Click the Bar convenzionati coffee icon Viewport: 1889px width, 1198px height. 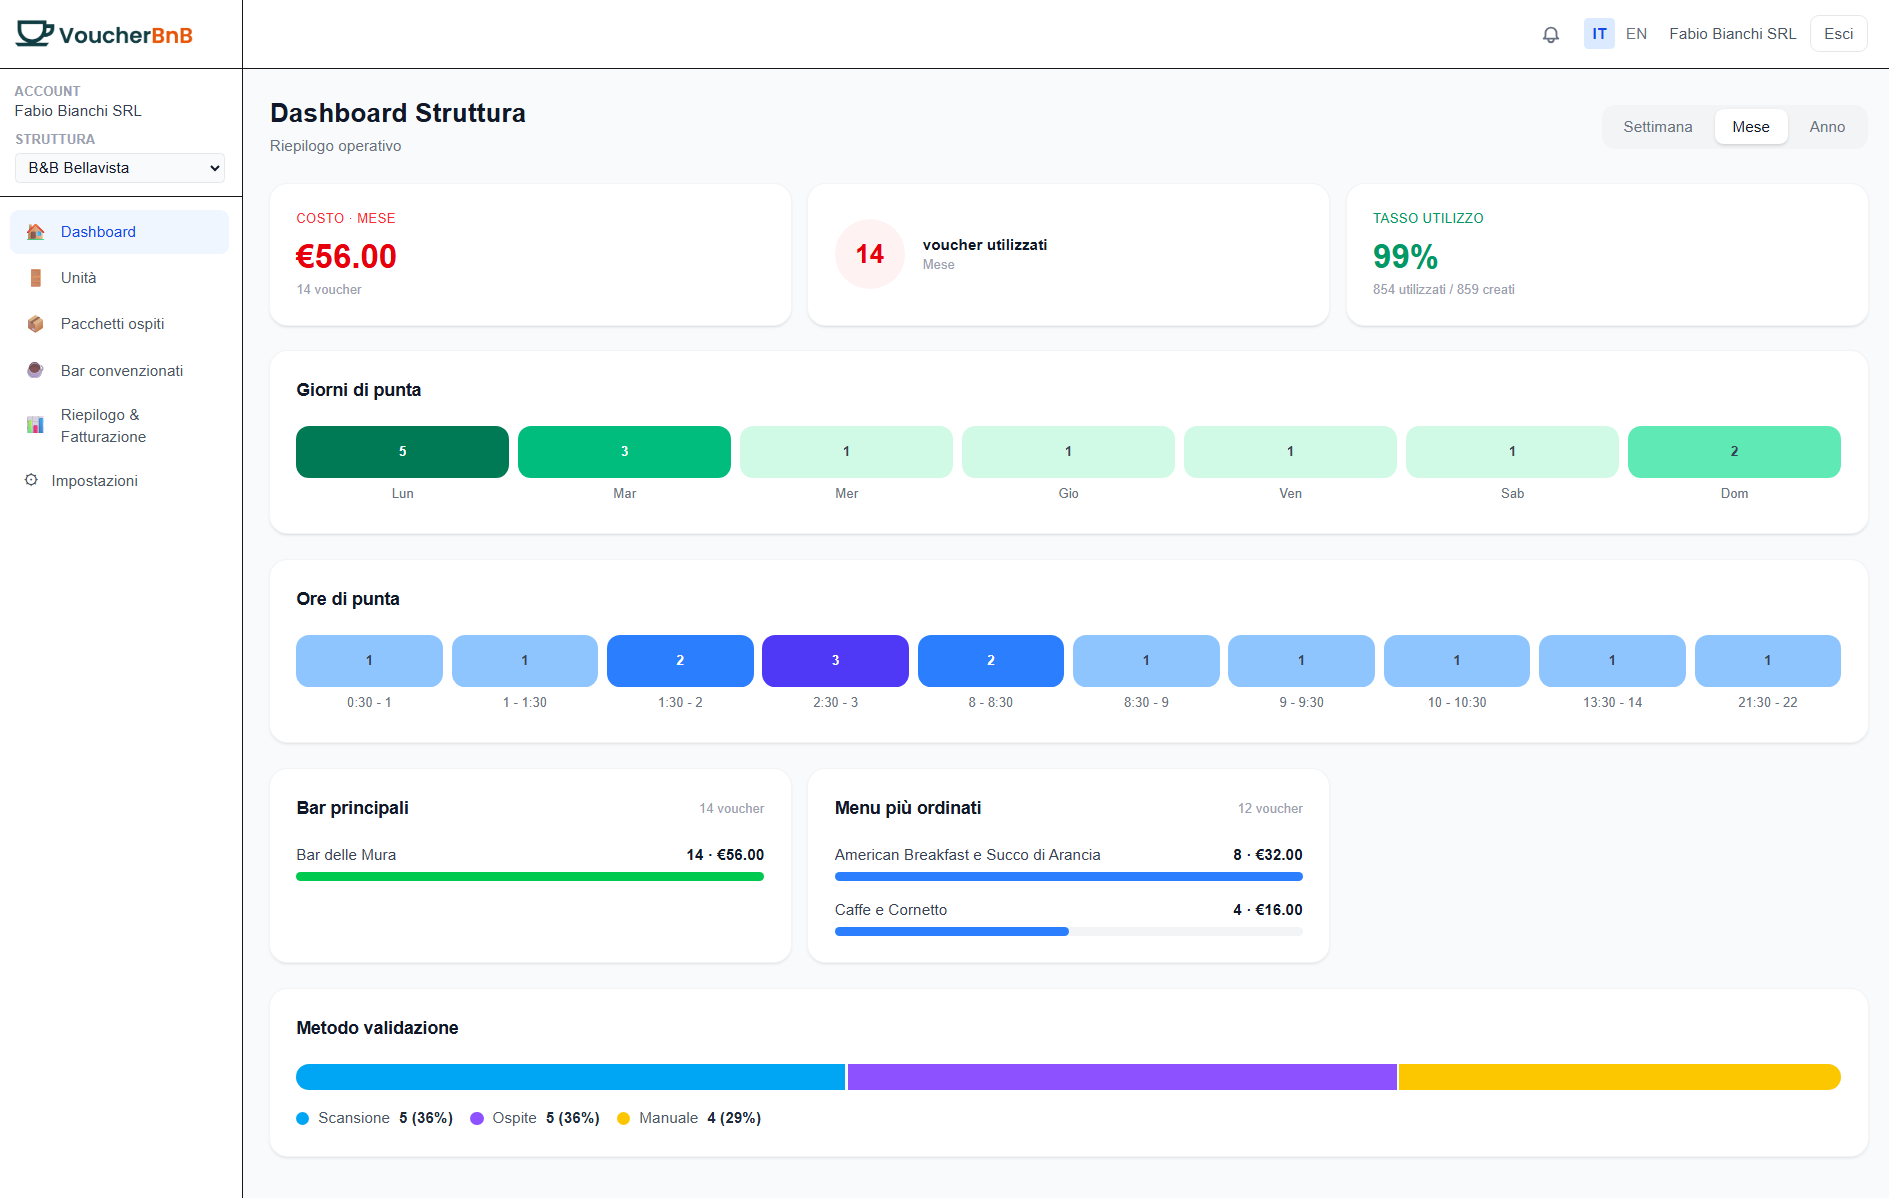point(36,370)
